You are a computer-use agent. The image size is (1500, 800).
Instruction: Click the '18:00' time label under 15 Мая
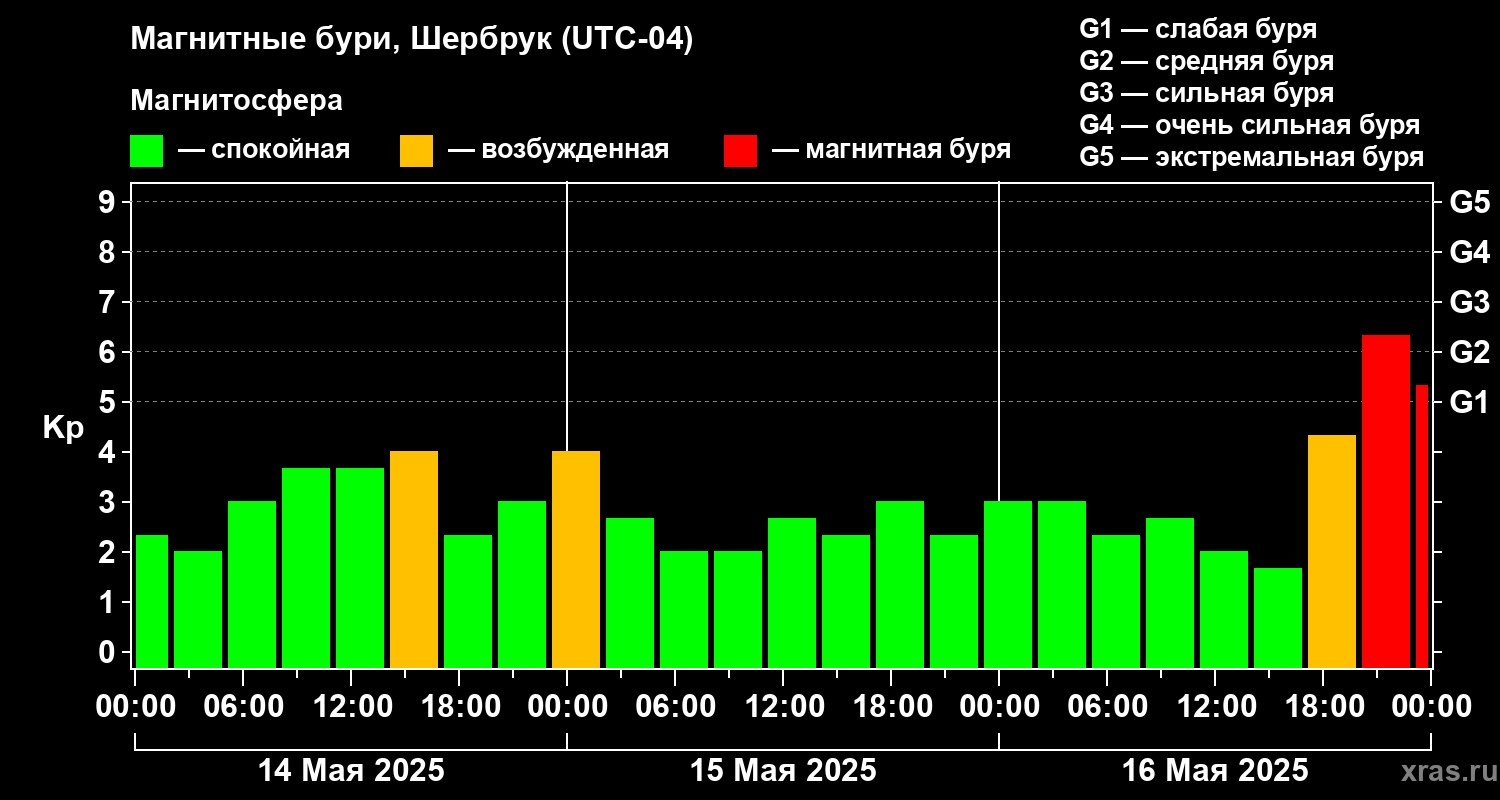point(891,706)
